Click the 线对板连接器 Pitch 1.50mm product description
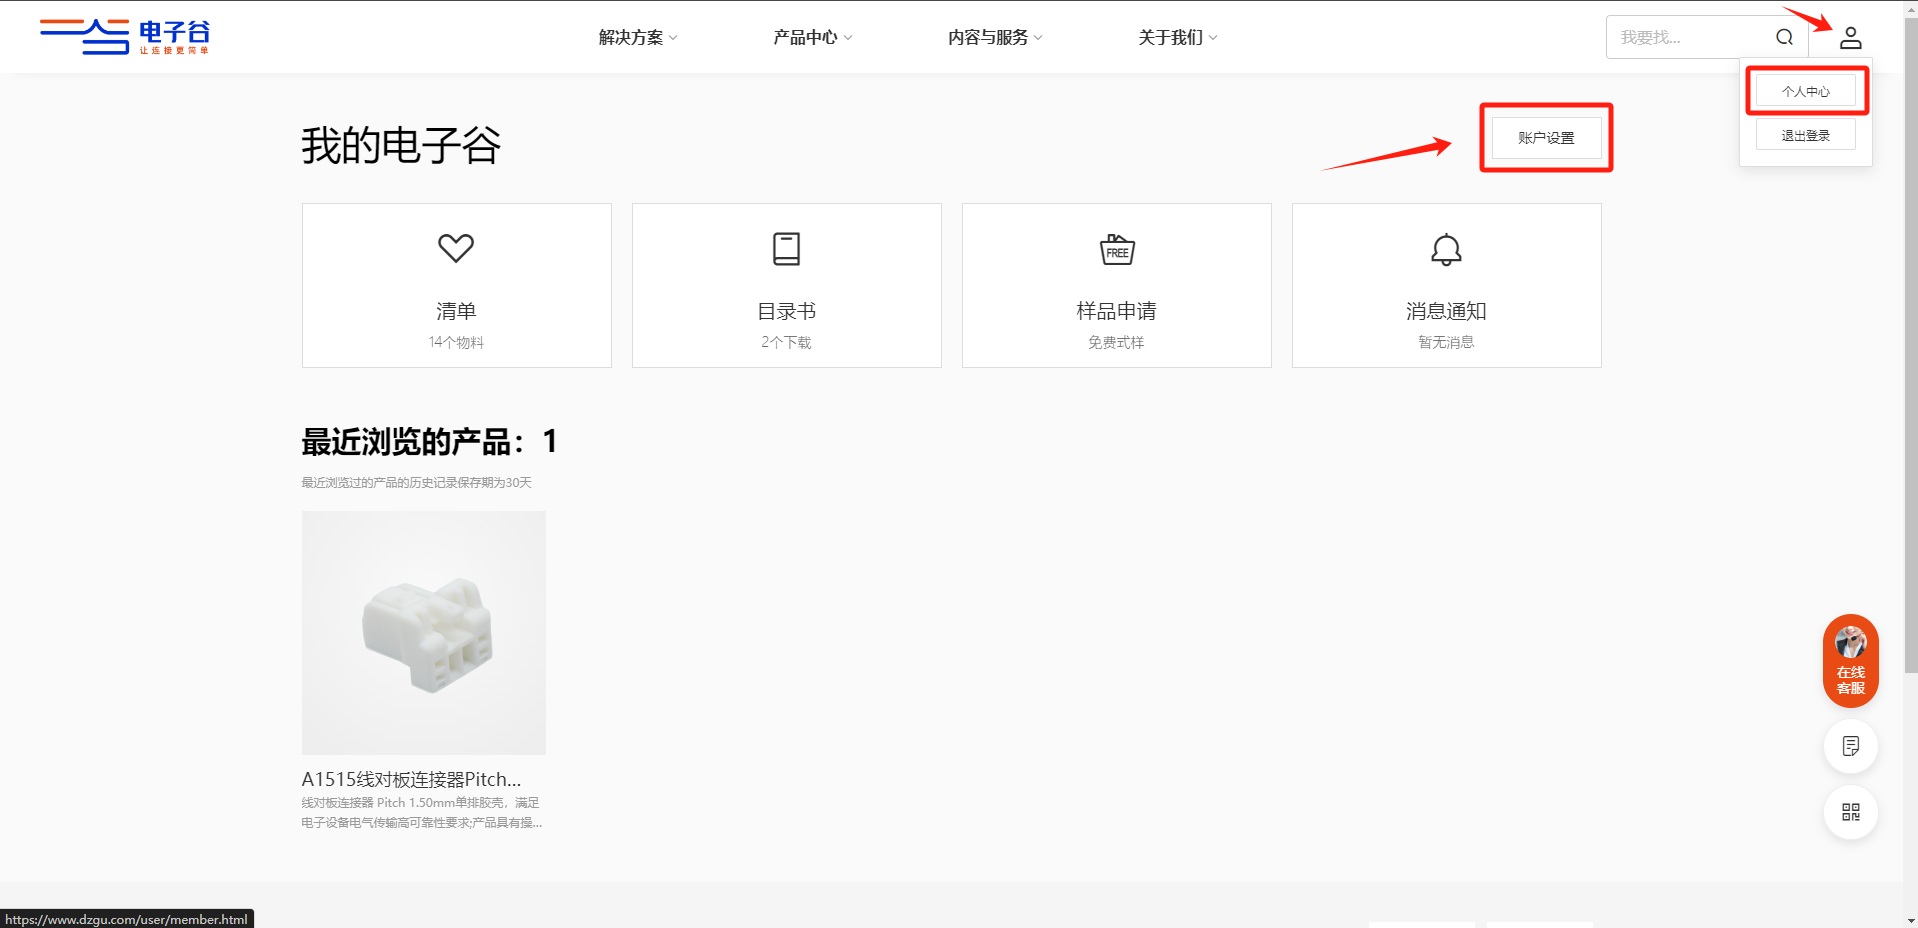 (421, 812)
